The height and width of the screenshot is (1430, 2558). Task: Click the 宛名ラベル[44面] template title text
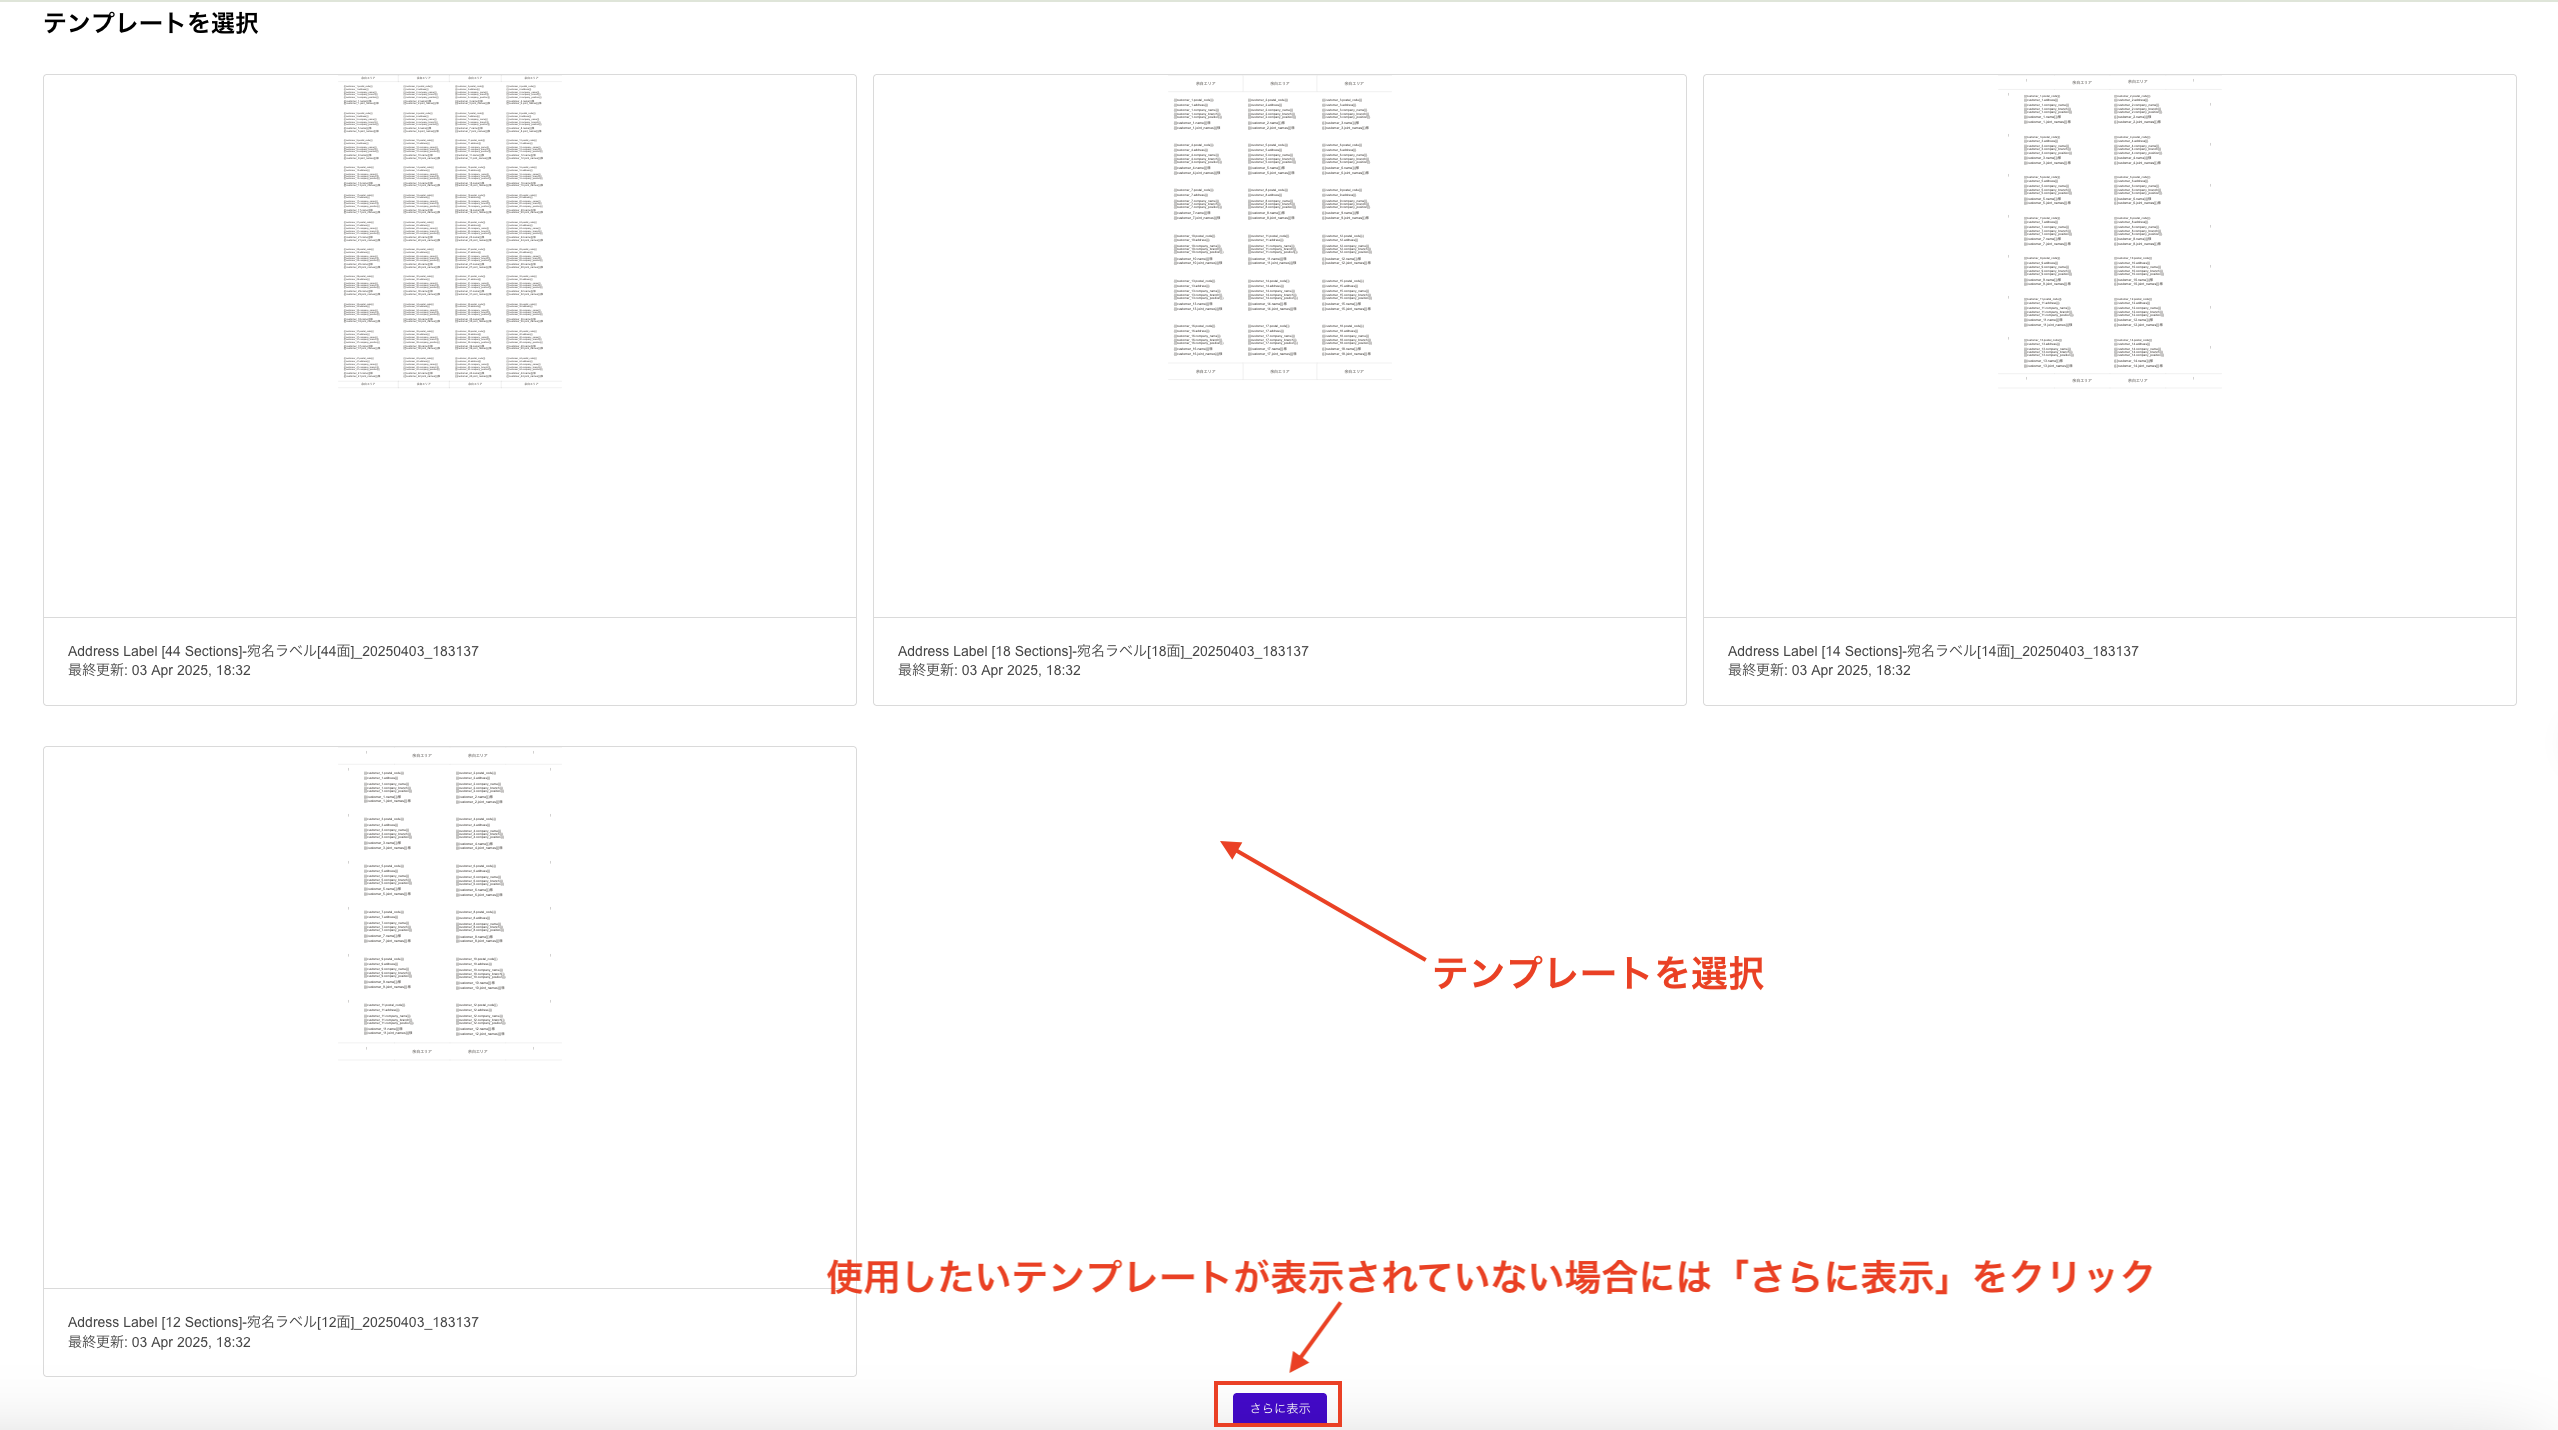coord(272,650)
